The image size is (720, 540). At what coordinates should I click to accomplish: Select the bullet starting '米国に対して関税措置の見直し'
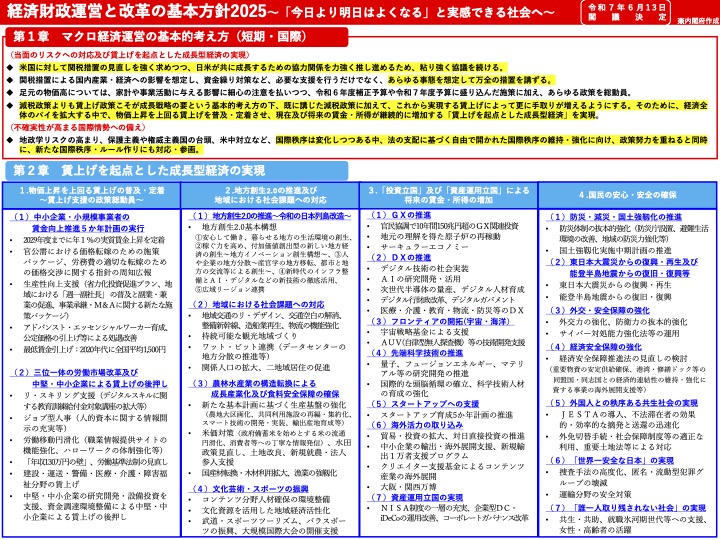[263, 68]
